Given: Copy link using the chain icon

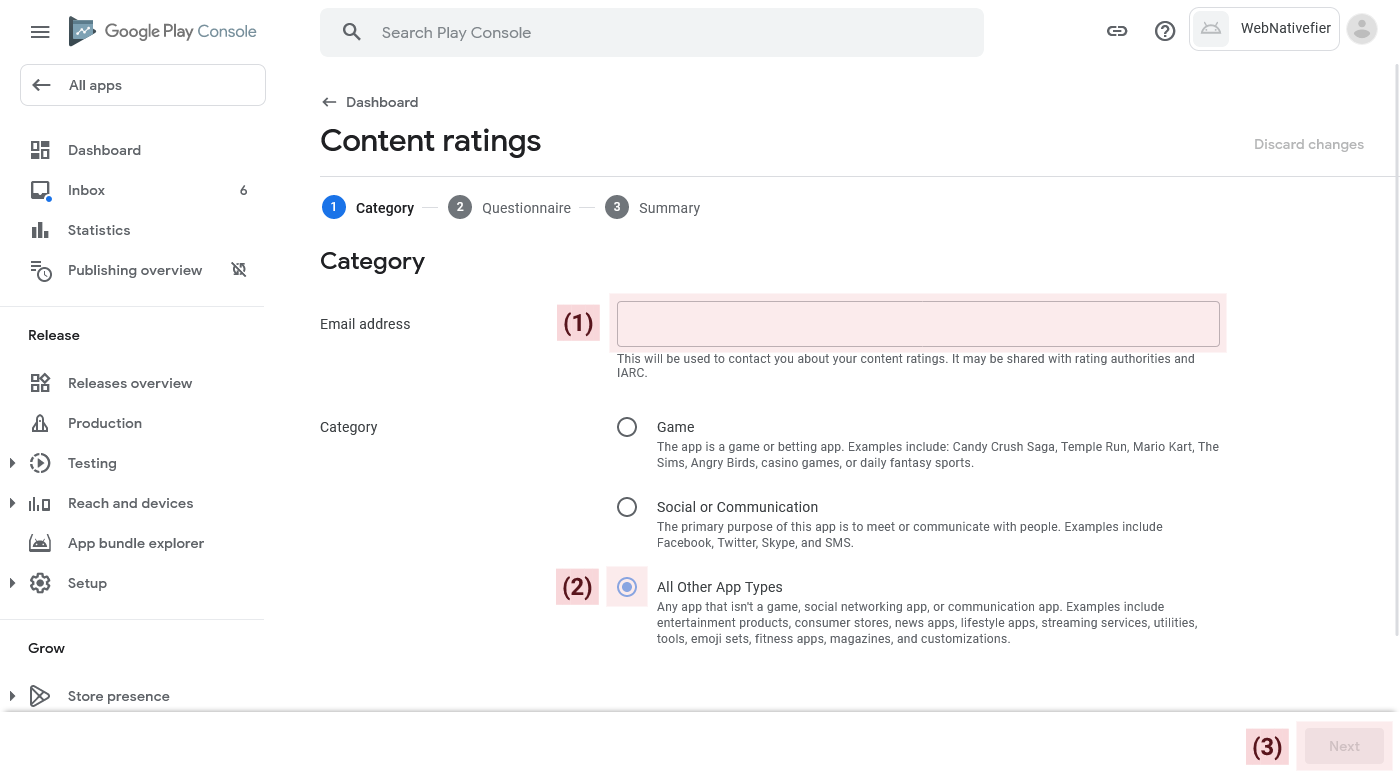Looking at the screenshot, I should tap(1117, 31).
